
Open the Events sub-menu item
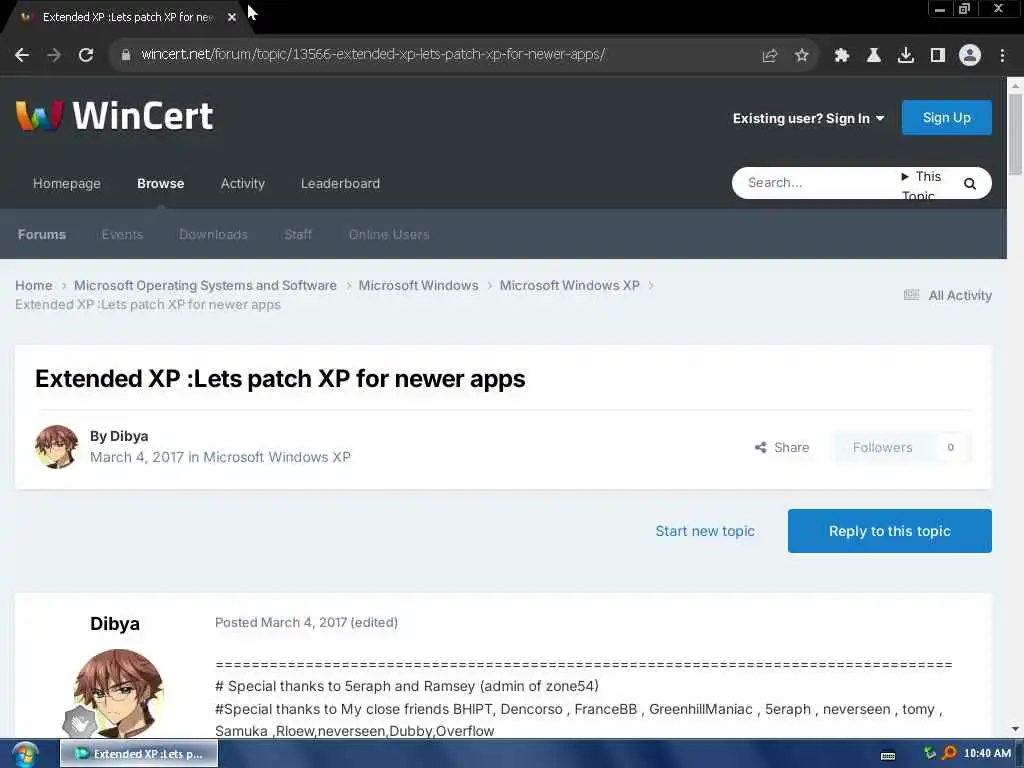[x=122, y=234]
